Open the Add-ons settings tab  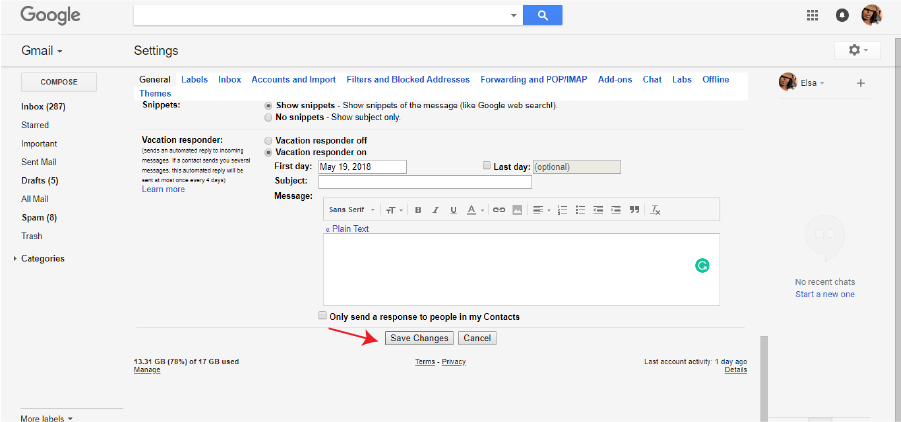(x=615, y=80)
